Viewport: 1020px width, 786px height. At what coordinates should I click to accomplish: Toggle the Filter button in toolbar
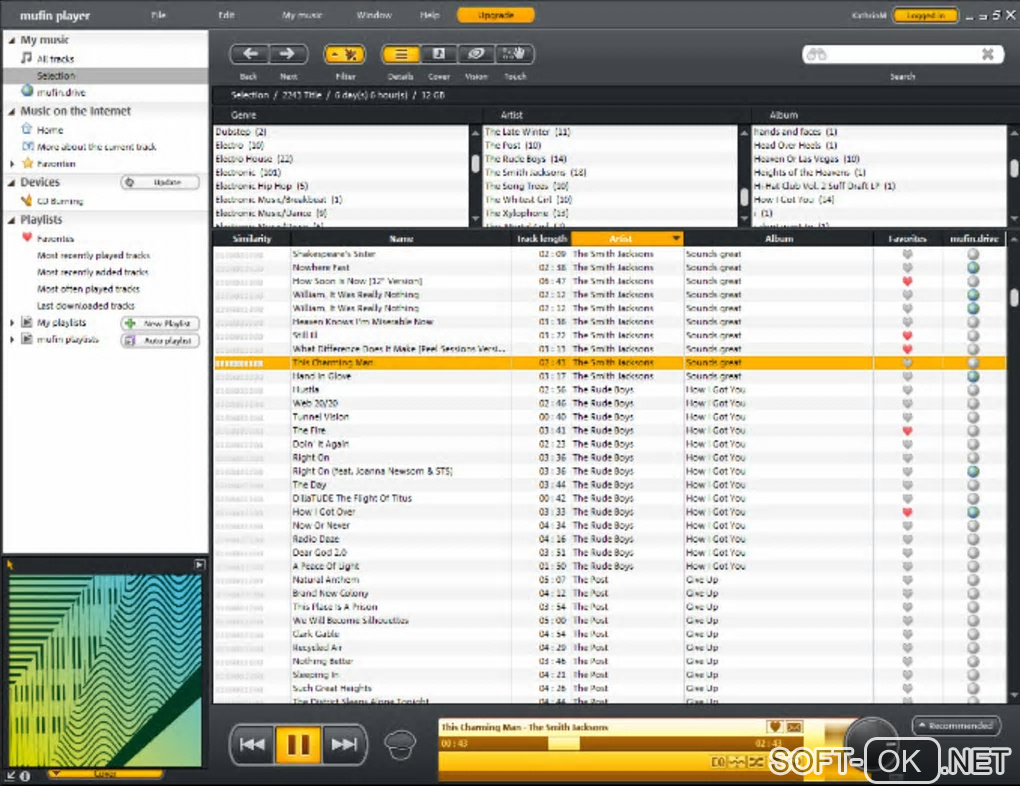[345, 55]
